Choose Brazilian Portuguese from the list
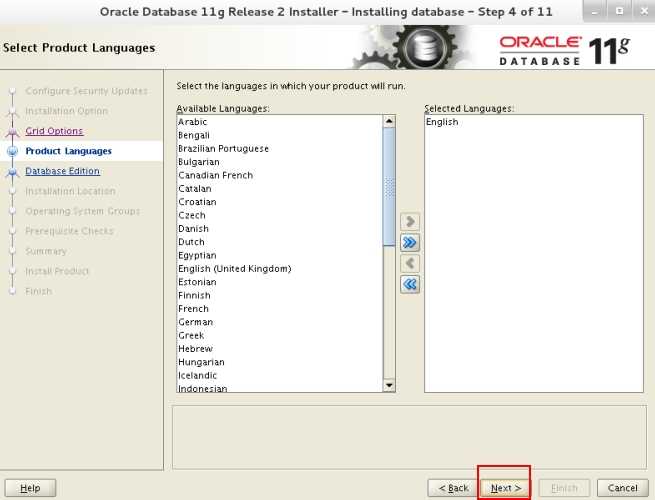 pyautogui.click(x=279, y=149)
